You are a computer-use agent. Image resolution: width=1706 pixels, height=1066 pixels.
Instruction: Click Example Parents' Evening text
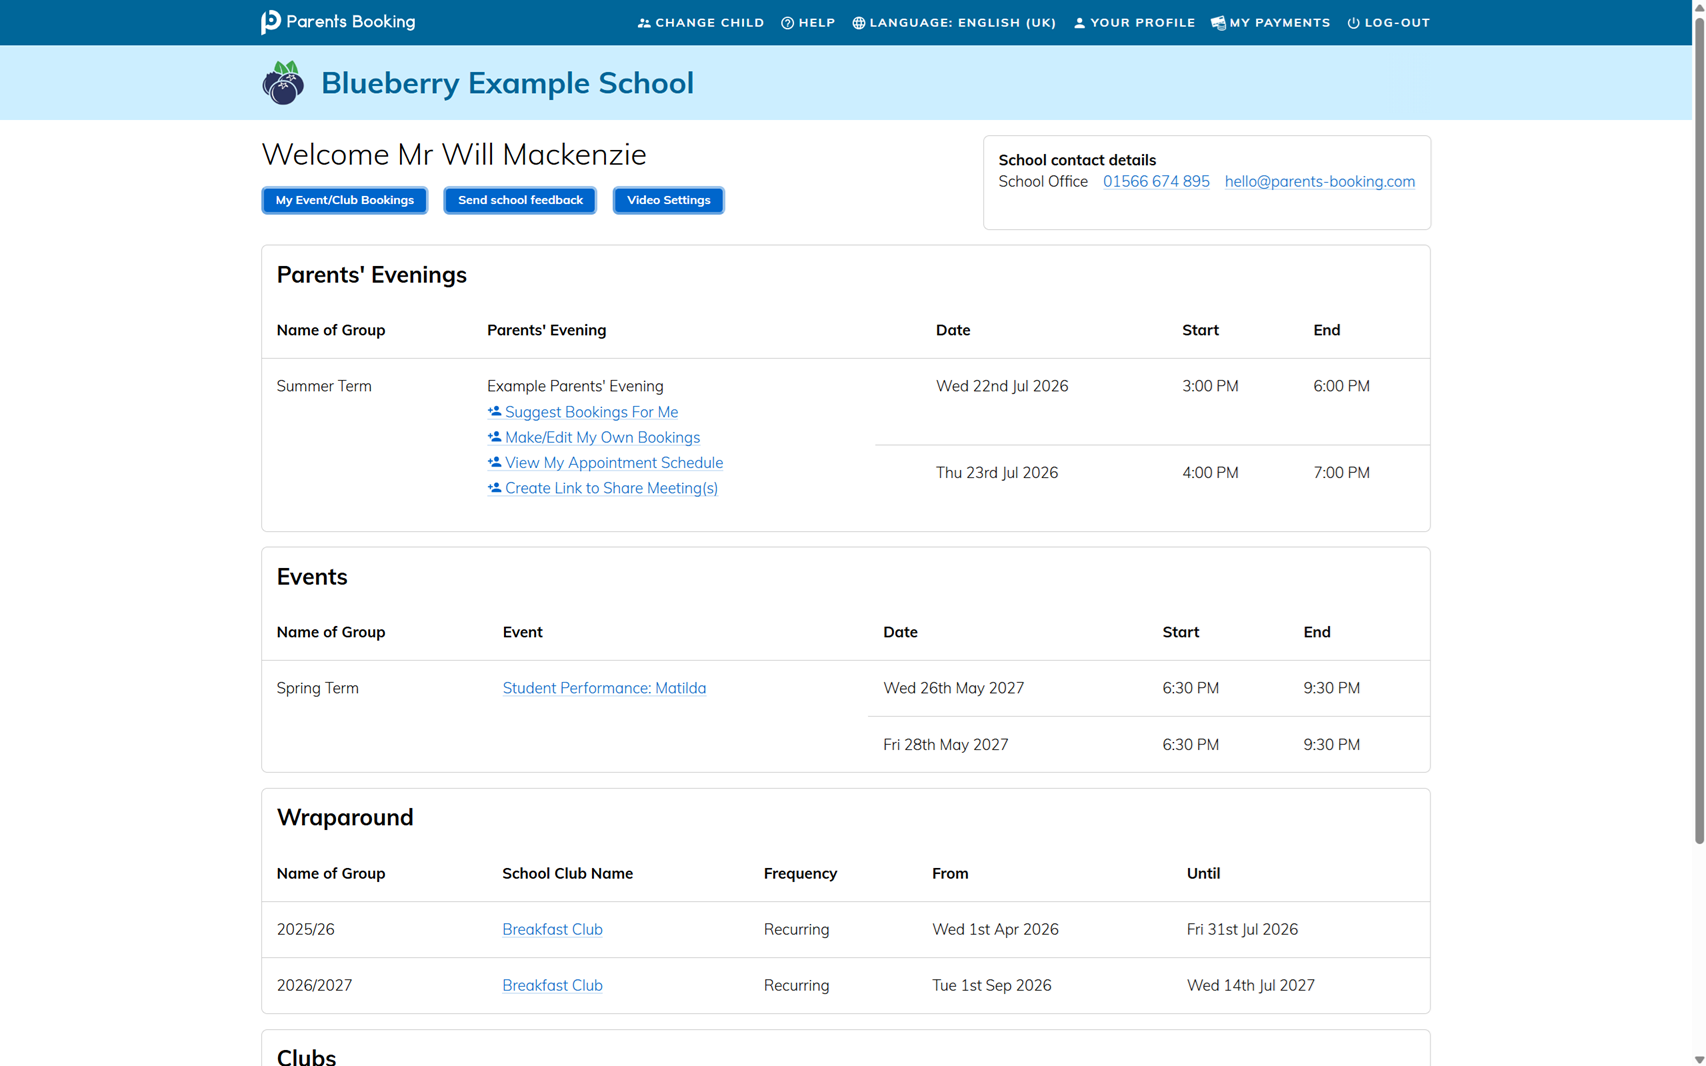(575, 386)
